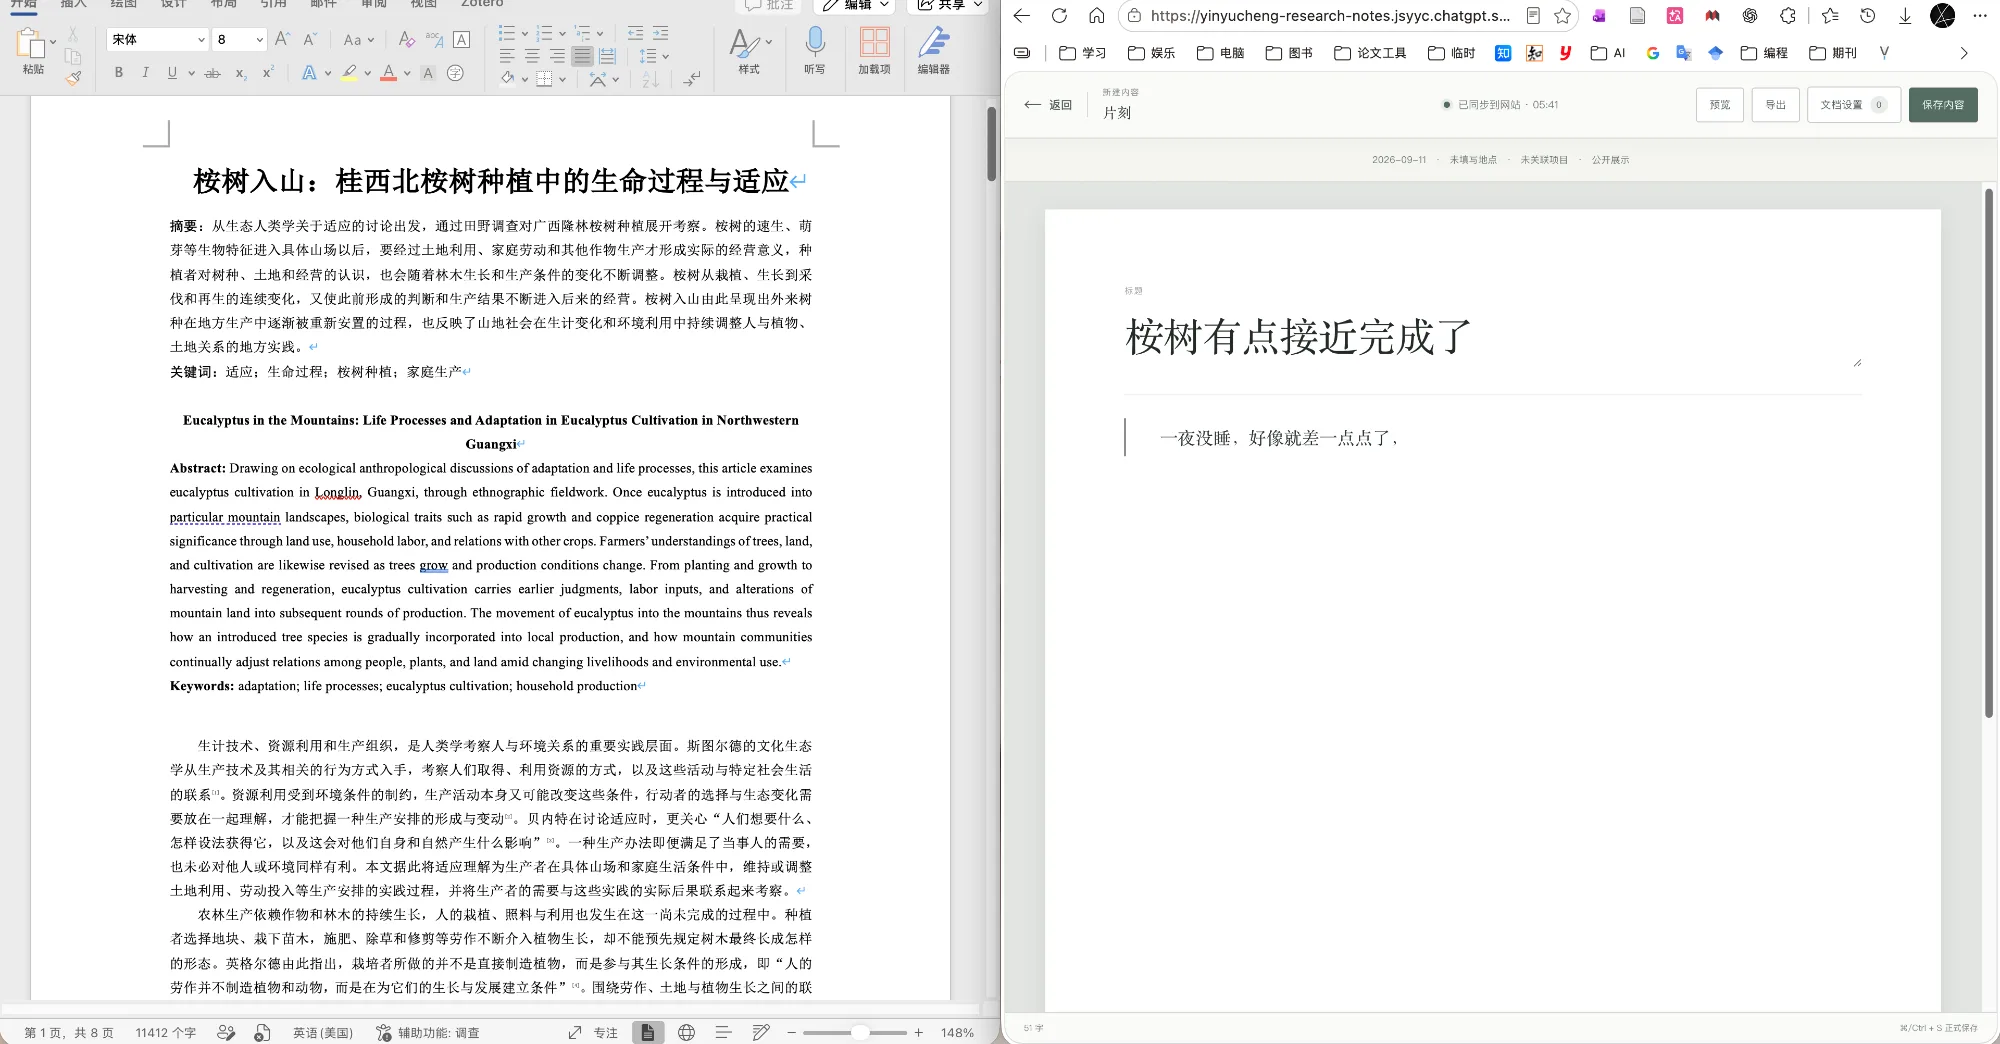
Task: Open the 共享 share menu in Word
Action: click(949, 5)
